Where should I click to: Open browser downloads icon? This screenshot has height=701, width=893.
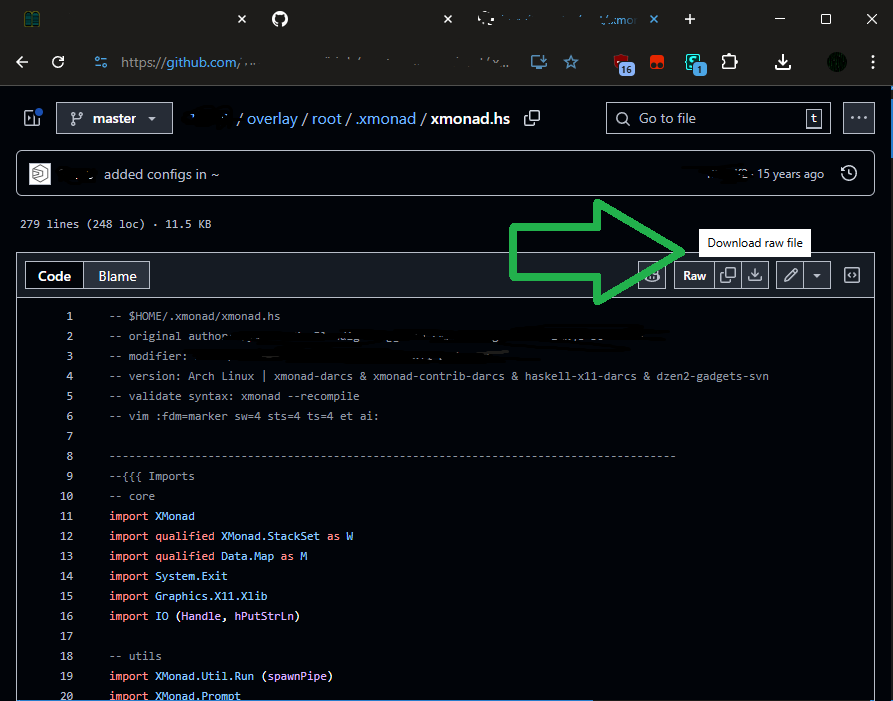click(x=783, y=62)
